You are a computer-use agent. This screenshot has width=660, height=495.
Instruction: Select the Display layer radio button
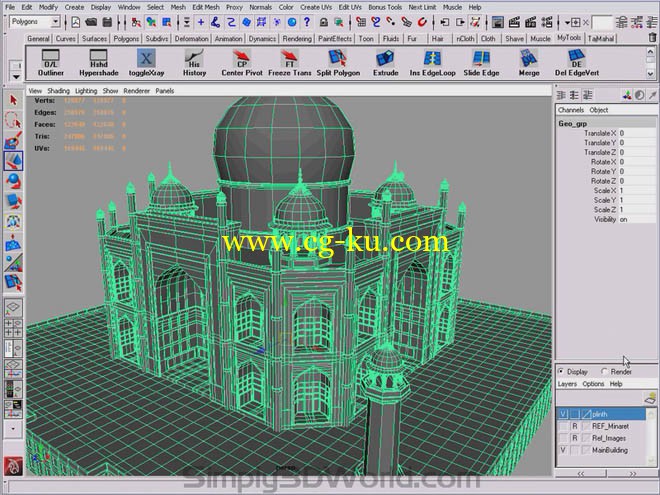tap(561, 371)
